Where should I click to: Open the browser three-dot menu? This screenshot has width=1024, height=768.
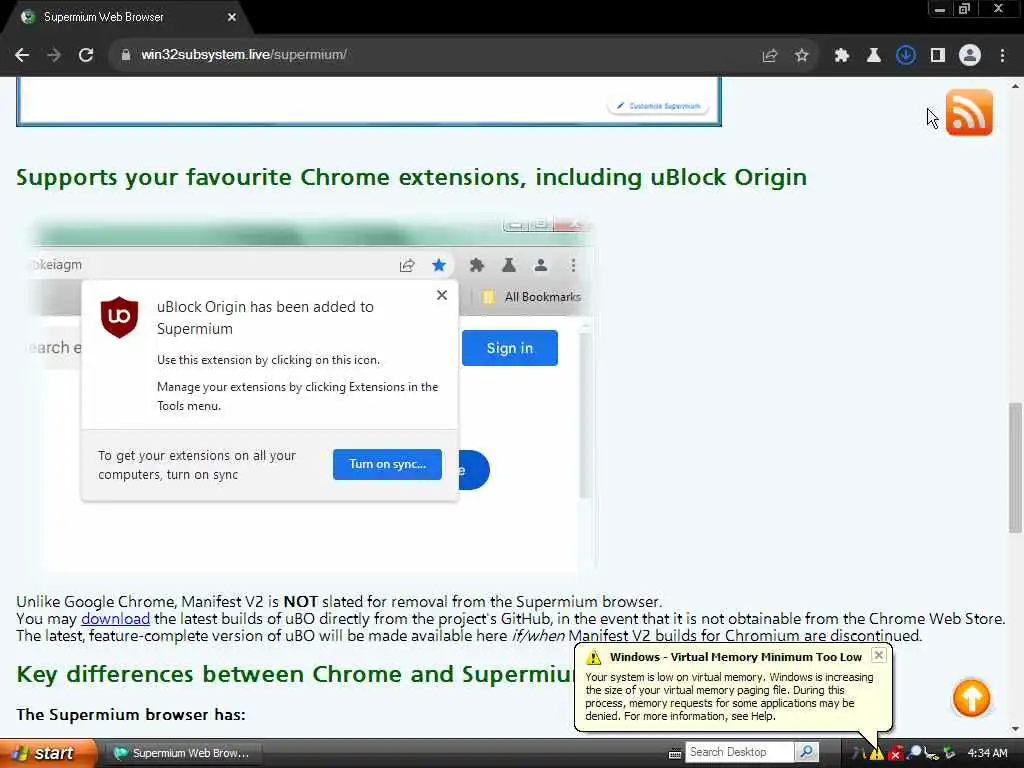1002,56
